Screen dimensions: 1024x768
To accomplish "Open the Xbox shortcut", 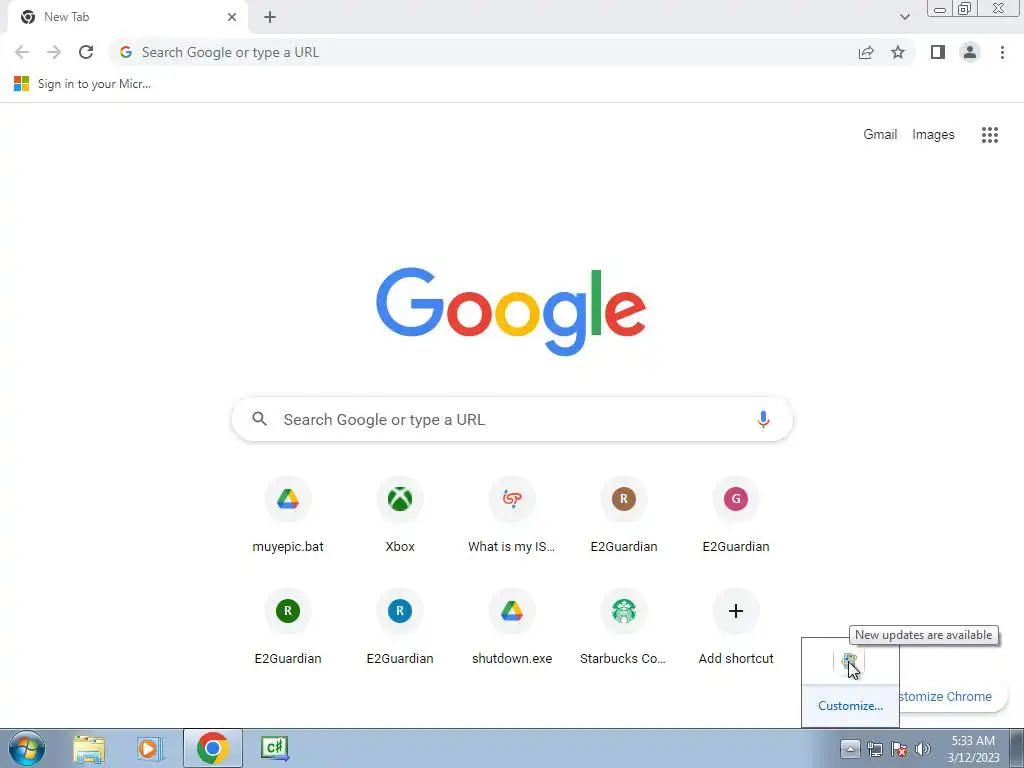I will tap(400, 516).
